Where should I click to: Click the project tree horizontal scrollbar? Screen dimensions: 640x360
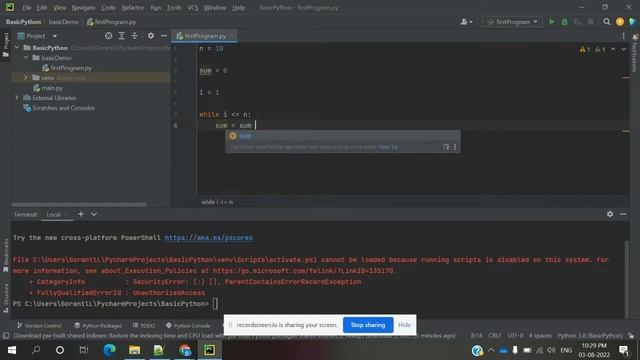click(x=79, y=204)
